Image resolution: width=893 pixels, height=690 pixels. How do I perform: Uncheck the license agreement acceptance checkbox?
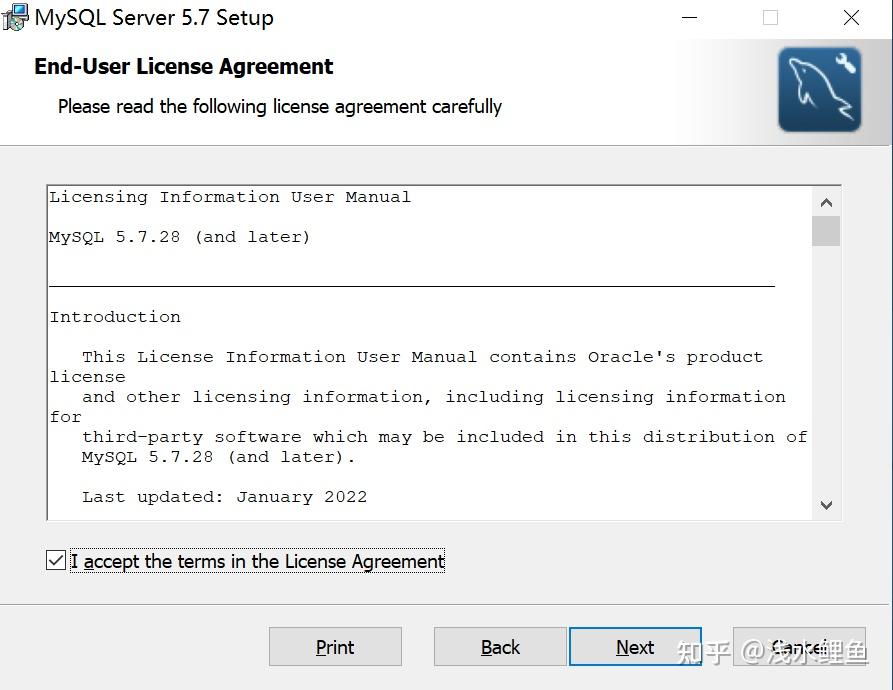coord(56,560)
